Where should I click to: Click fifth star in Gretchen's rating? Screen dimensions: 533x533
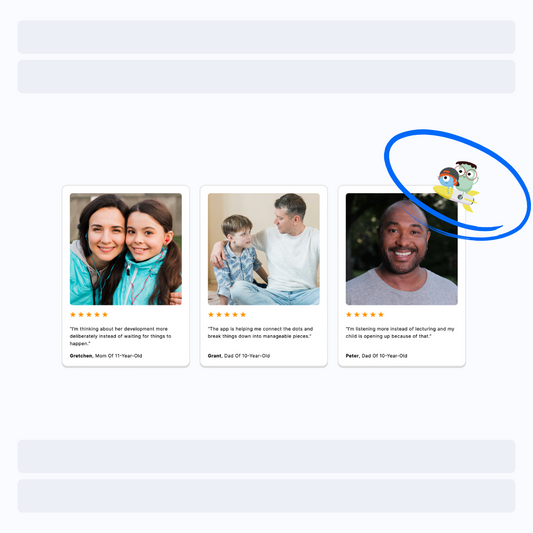click(x=105, y=314)
